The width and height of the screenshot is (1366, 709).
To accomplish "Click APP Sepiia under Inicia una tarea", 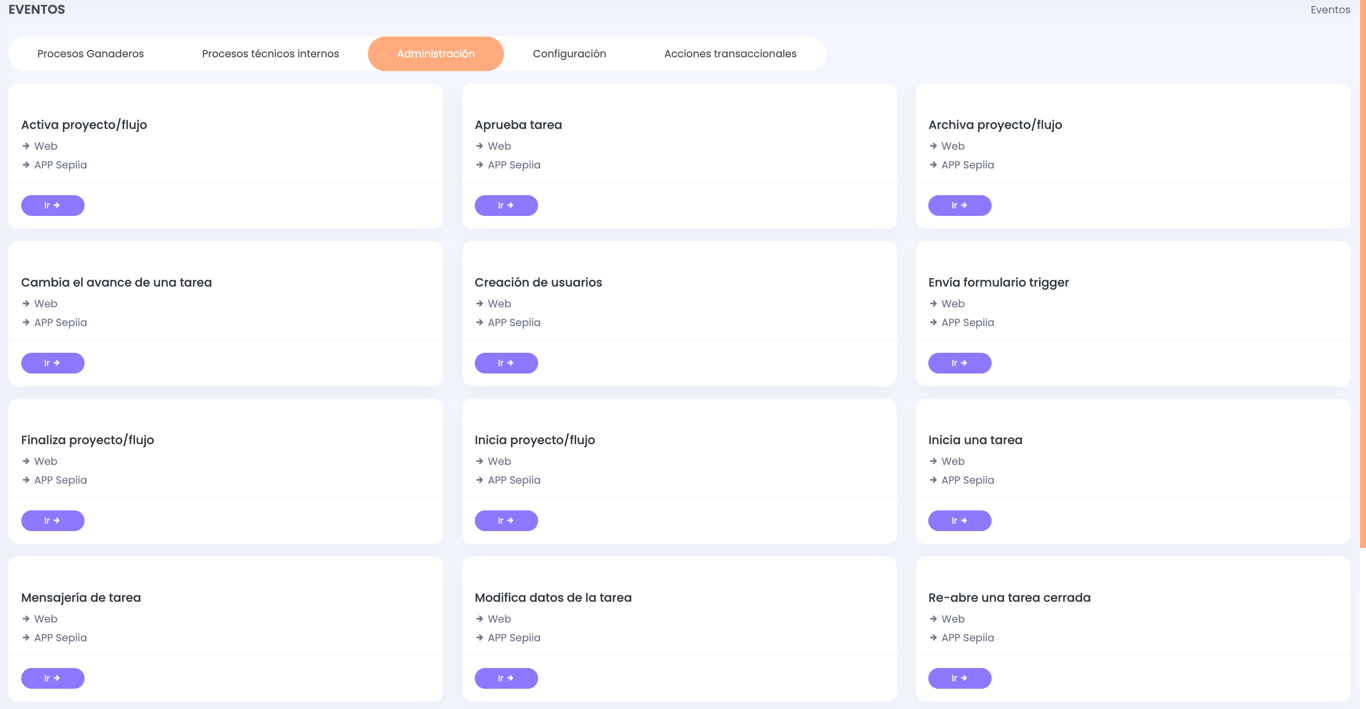I will click(968, 480).
